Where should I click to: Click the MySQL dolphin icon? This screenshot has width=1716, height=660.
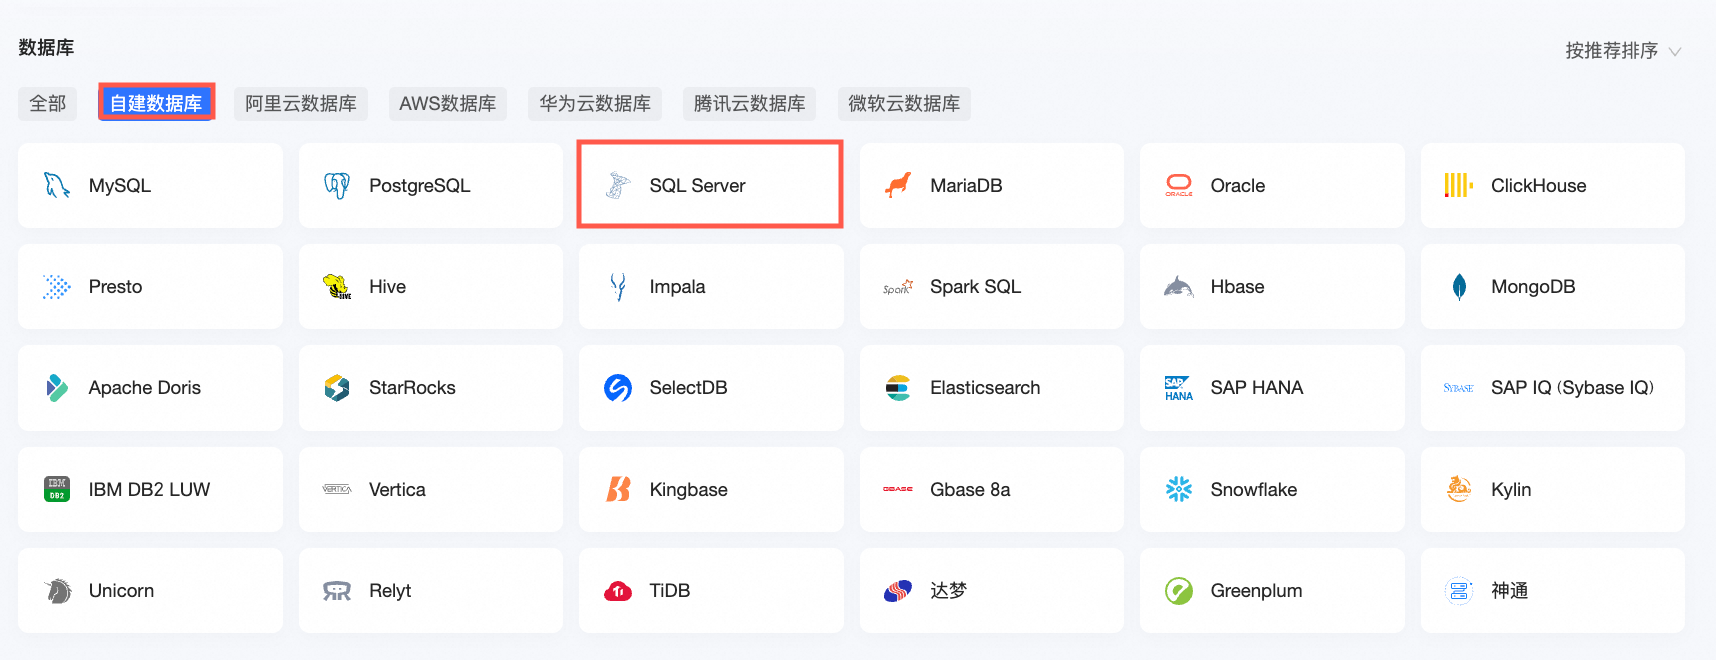(57, 185)
